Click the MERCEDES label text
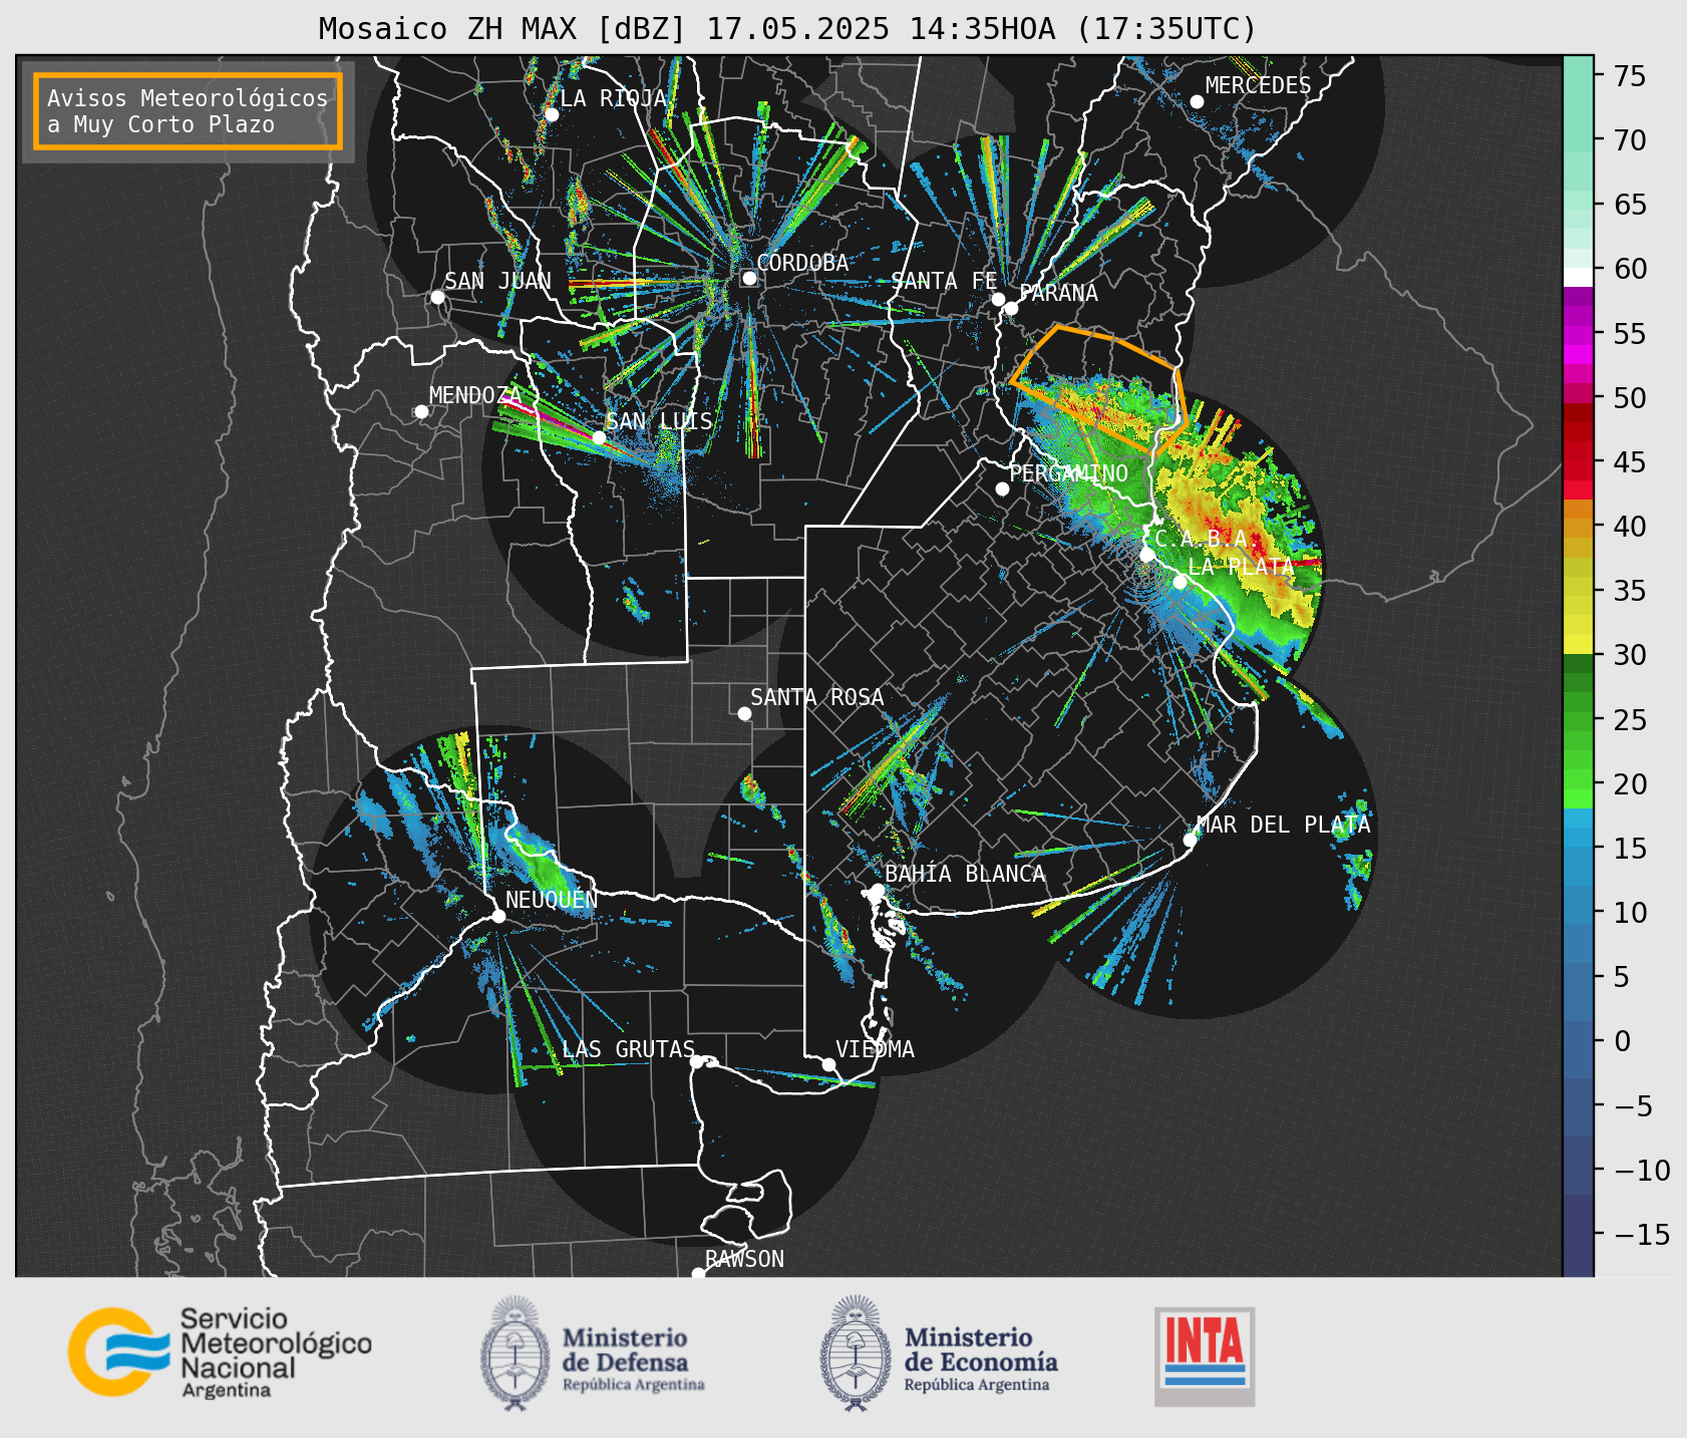Screen dimensions: 1687x1438 [x=1258, y=86]
